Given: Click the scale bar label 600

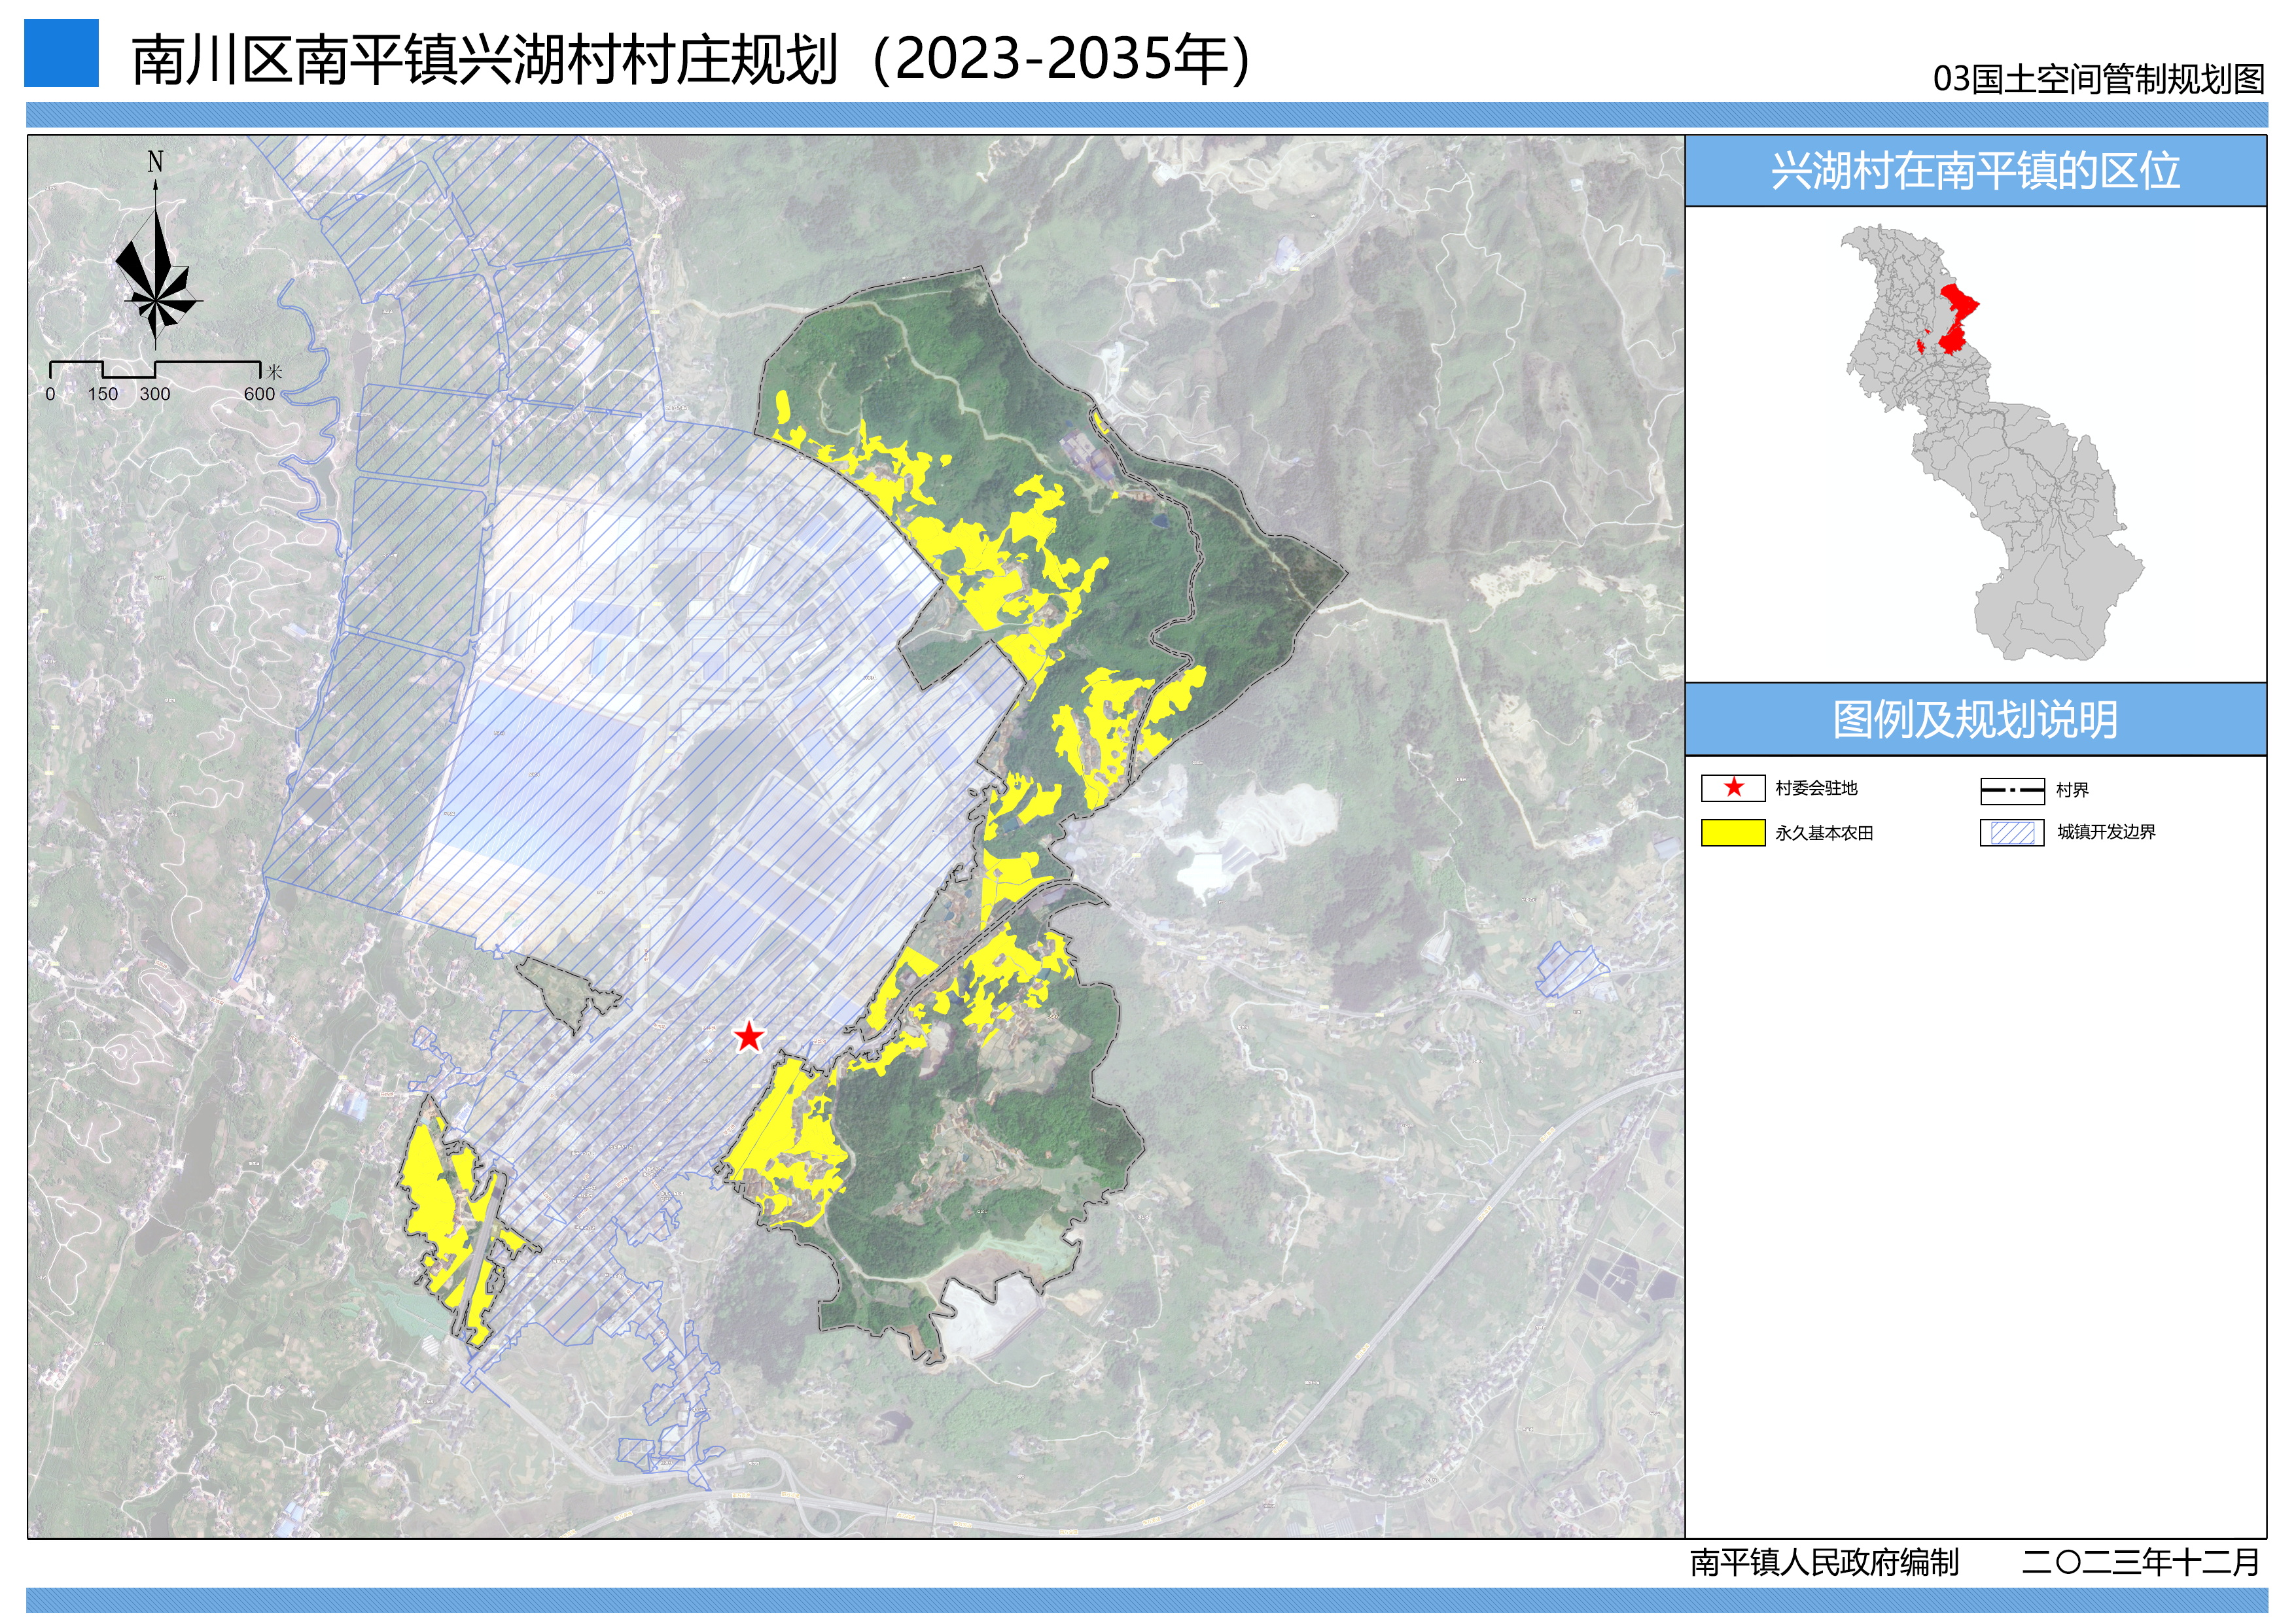Looking at the screenshot, I should click(259, 394).
